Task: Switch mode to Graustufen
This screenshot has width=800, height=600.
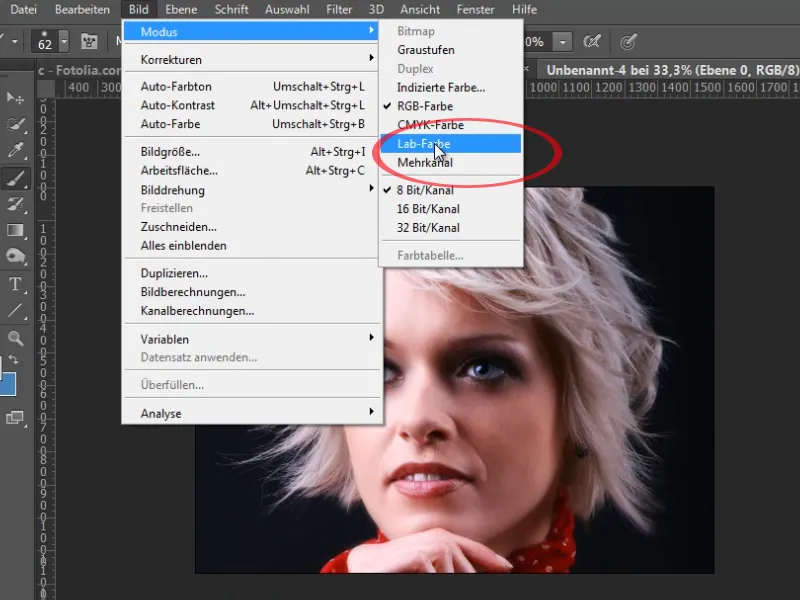Action: [x=451, y=49]
